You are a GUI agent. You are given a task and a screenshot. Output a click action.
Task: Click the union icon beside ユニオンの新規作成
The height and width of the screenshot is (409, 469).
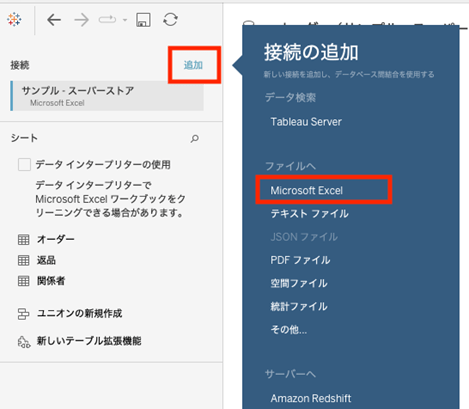point(23,314)
